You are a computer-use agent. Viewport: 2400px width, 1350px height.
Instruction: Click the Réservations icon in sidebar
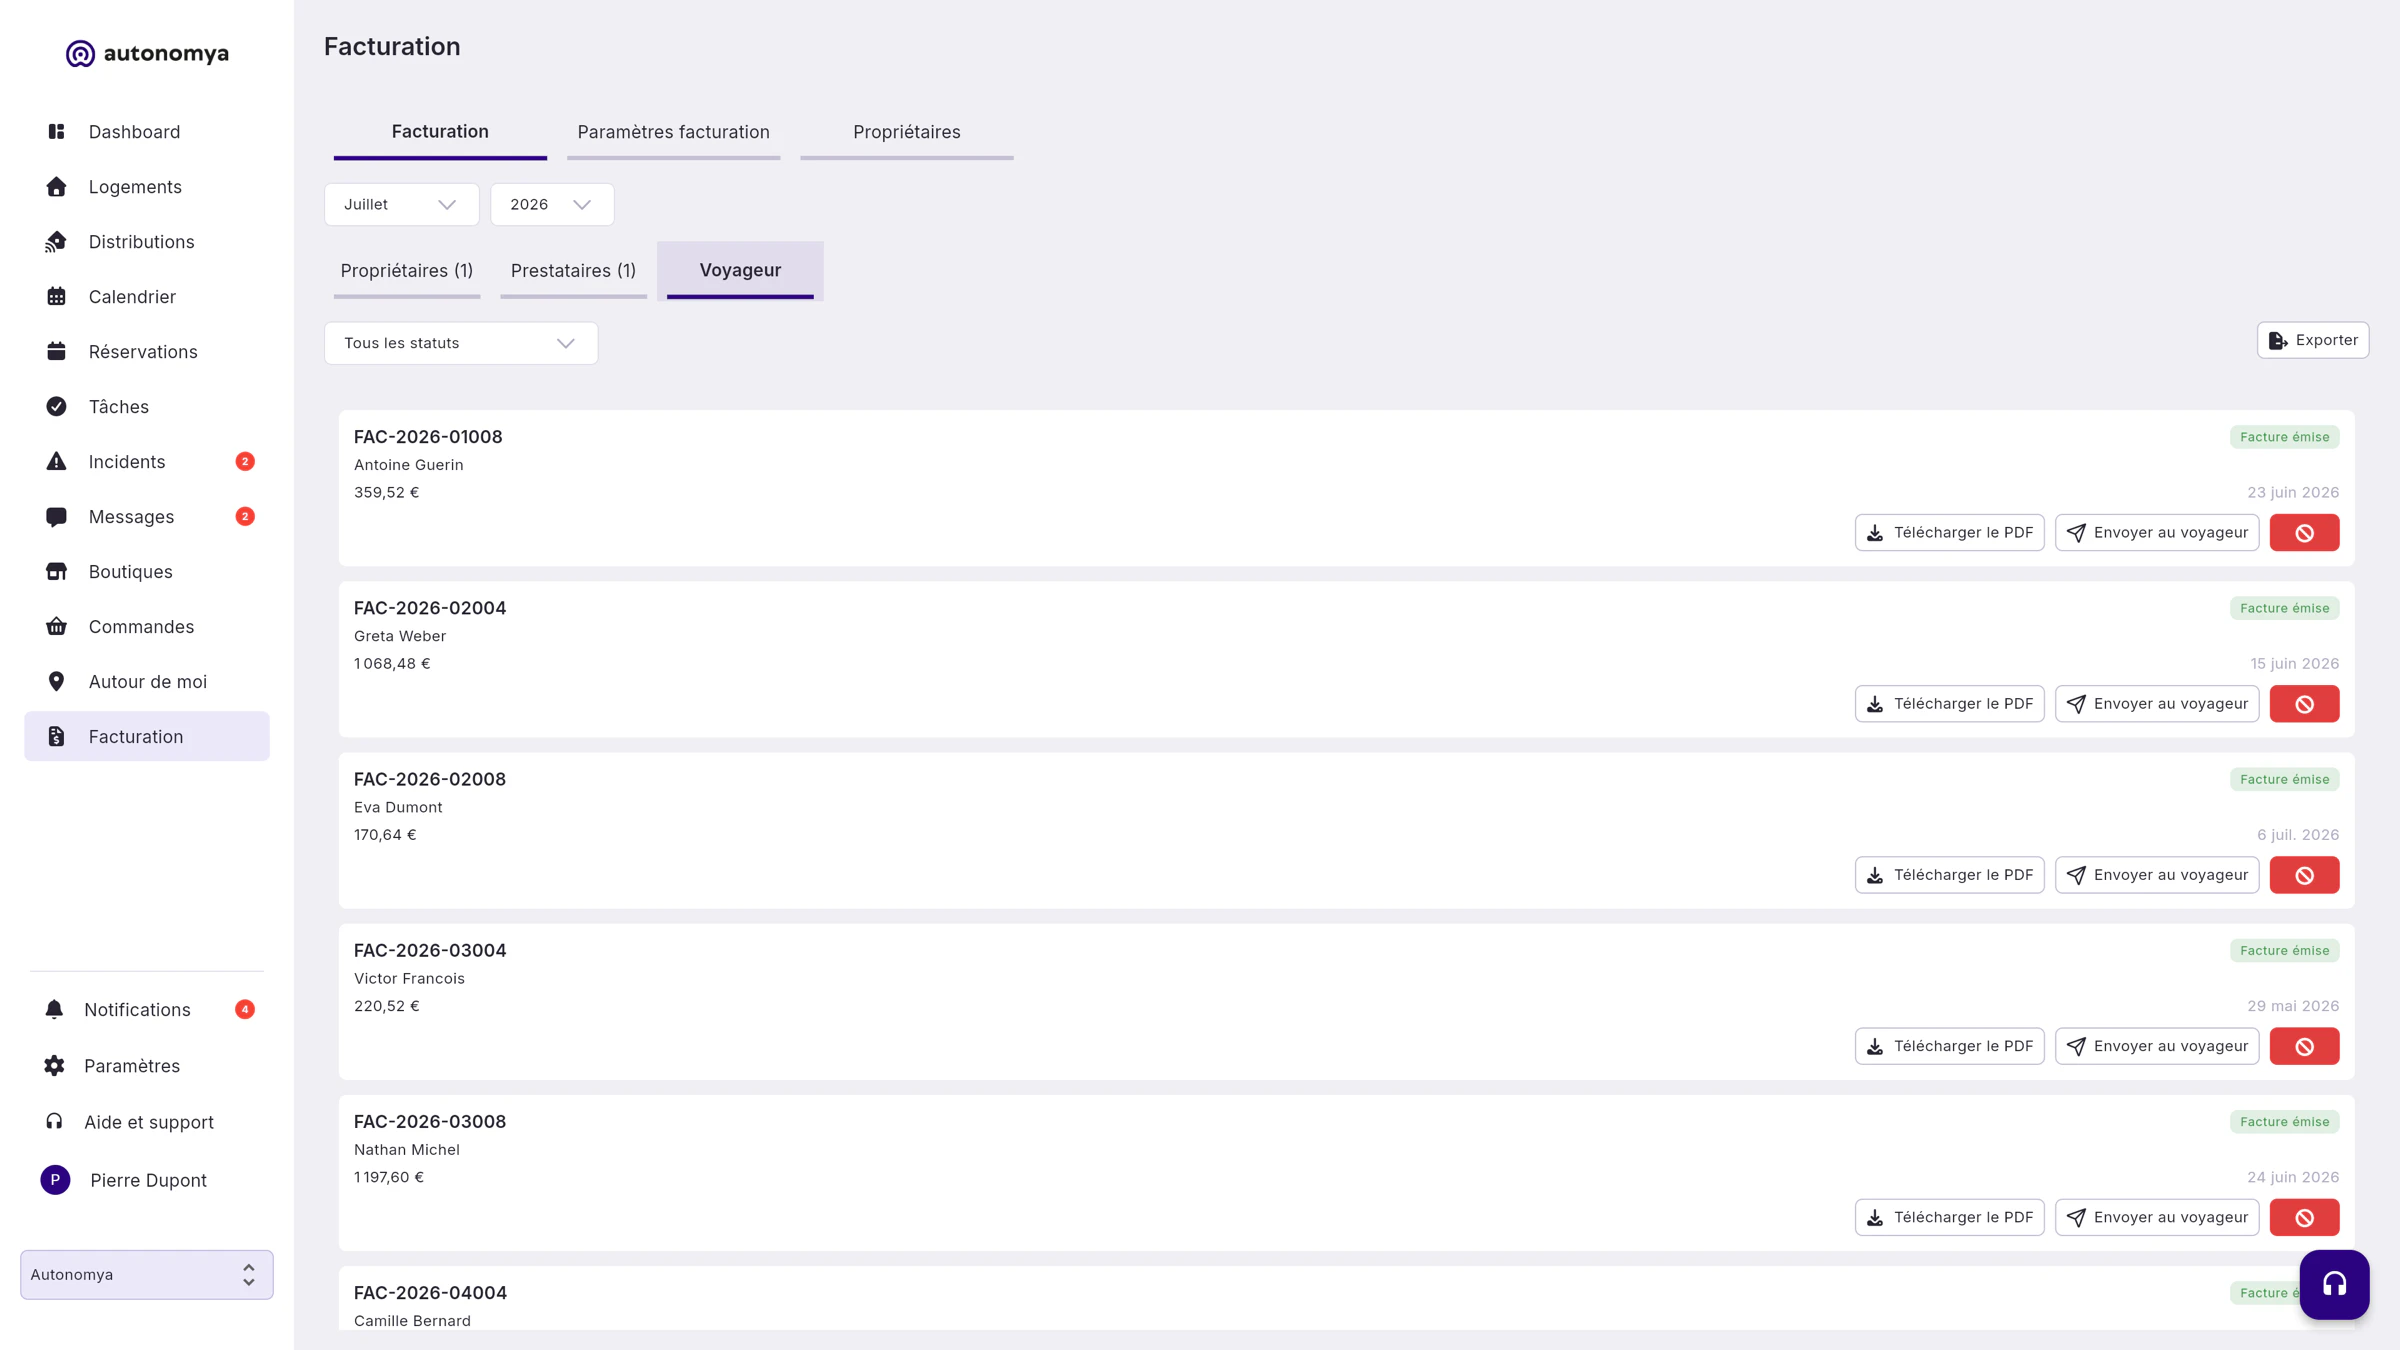click(x=56, y=352)
